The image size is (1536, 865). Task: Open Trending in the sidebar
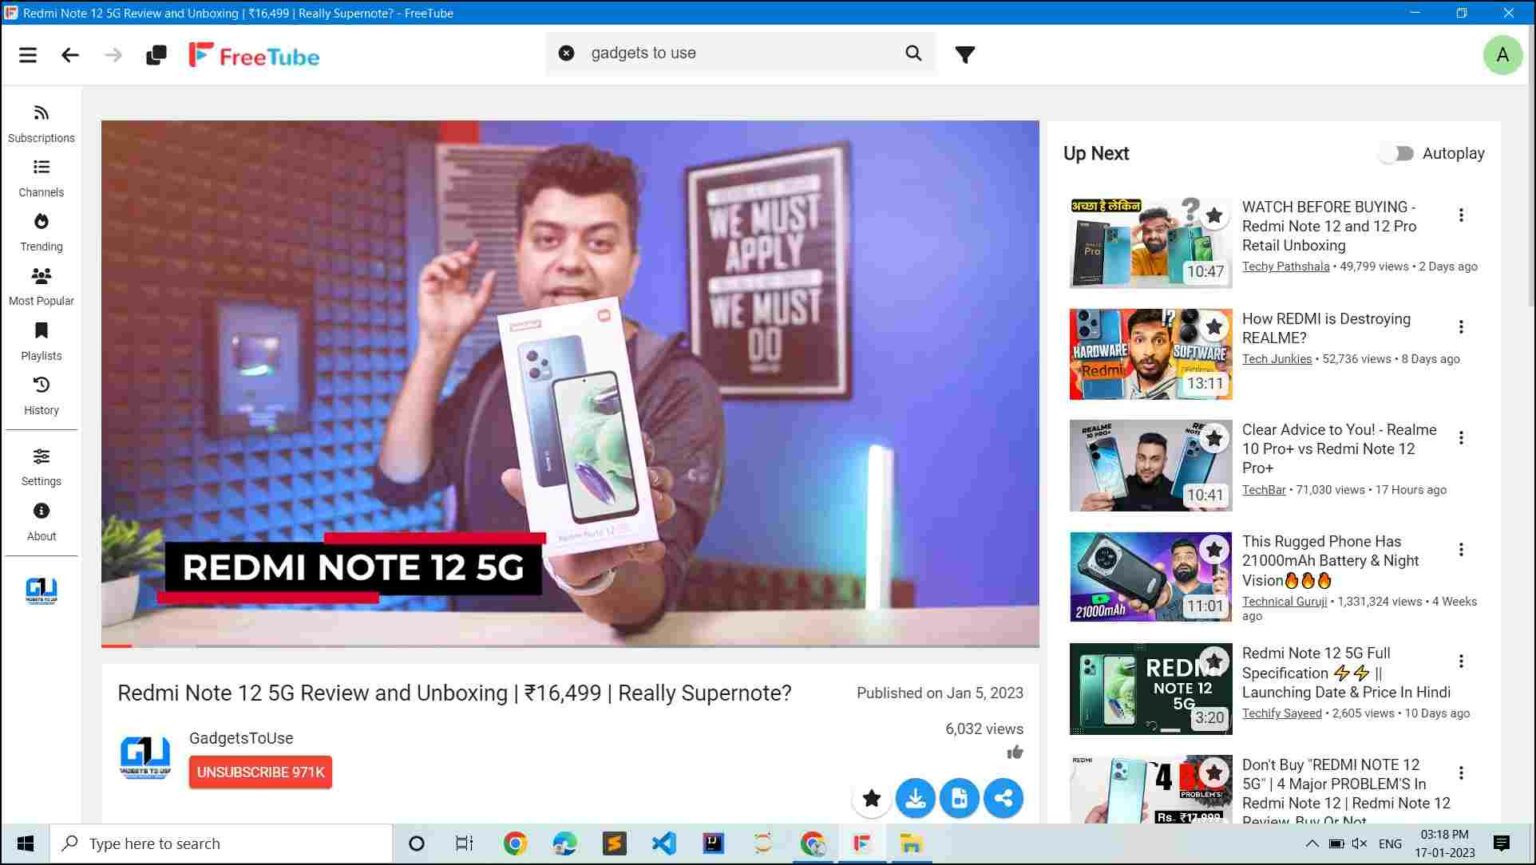click(41, 232)
